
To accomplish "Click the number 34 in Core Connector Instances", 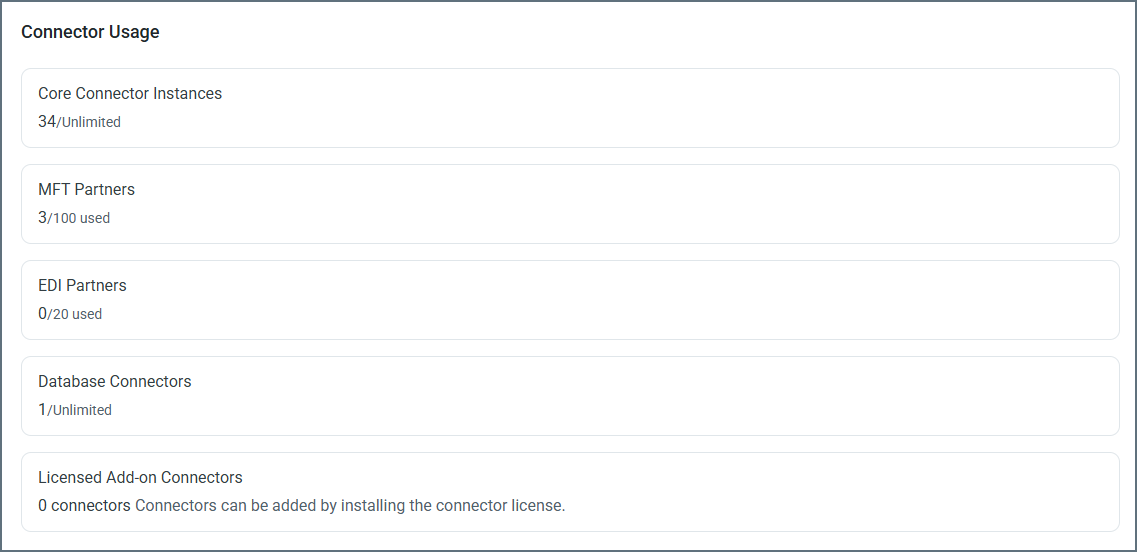I will [46, 122].
